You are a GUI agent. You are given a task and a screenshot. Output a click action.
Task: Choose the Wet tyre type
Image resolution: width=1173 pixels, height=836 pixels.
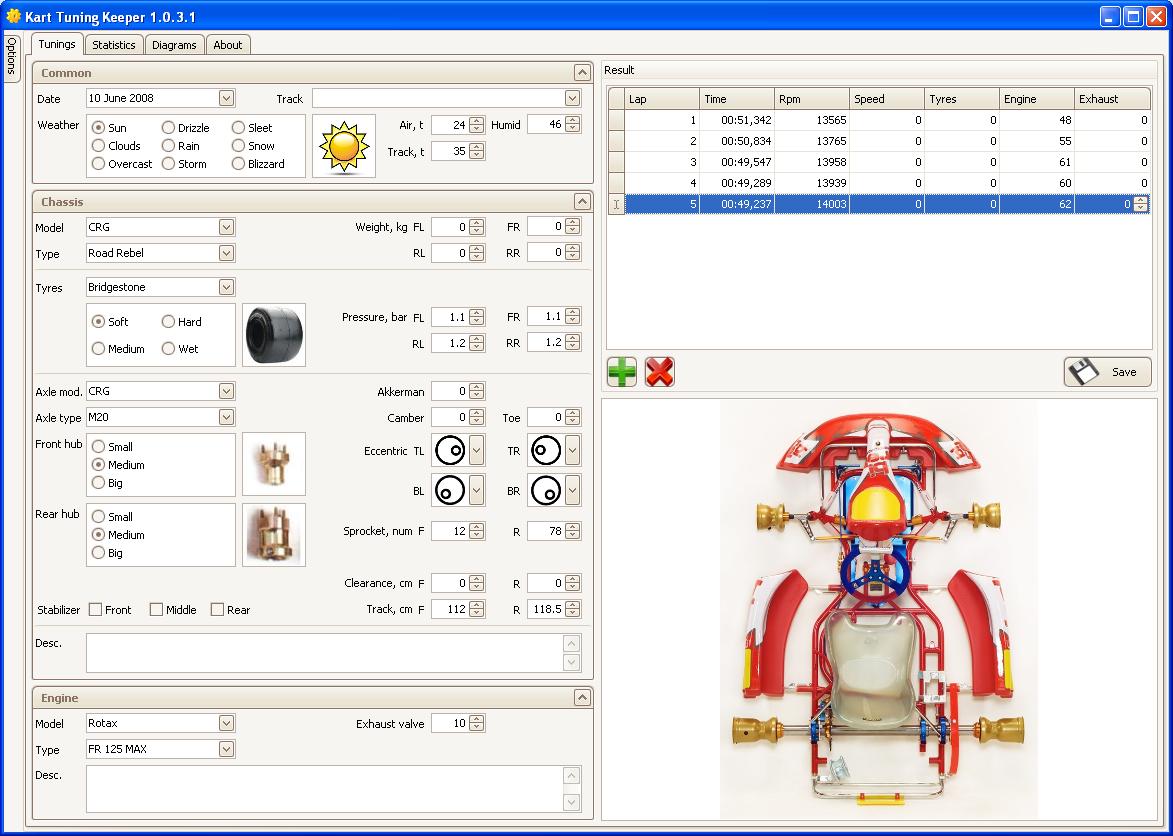tap(169, 349)
